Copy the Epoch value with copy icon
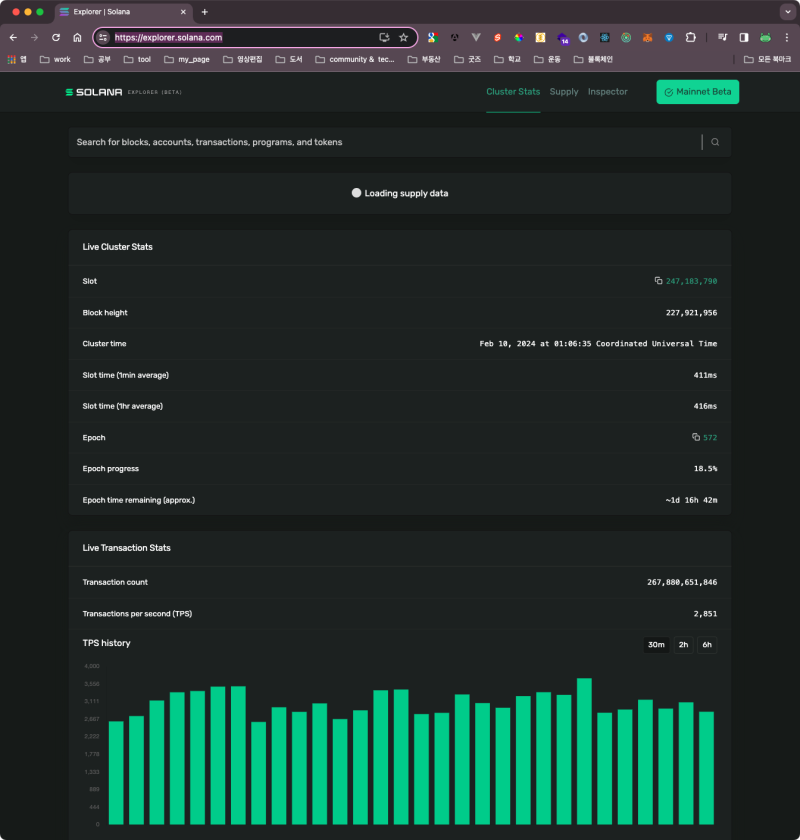The height and width of the screenshot is (840, 800). (696, 437)
